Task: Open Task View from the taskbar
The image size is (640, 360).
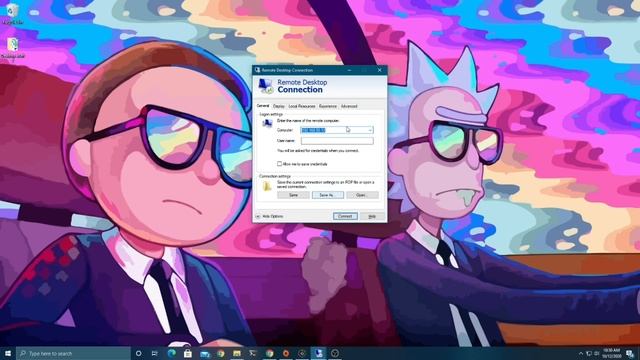Action: pos(155,353)
